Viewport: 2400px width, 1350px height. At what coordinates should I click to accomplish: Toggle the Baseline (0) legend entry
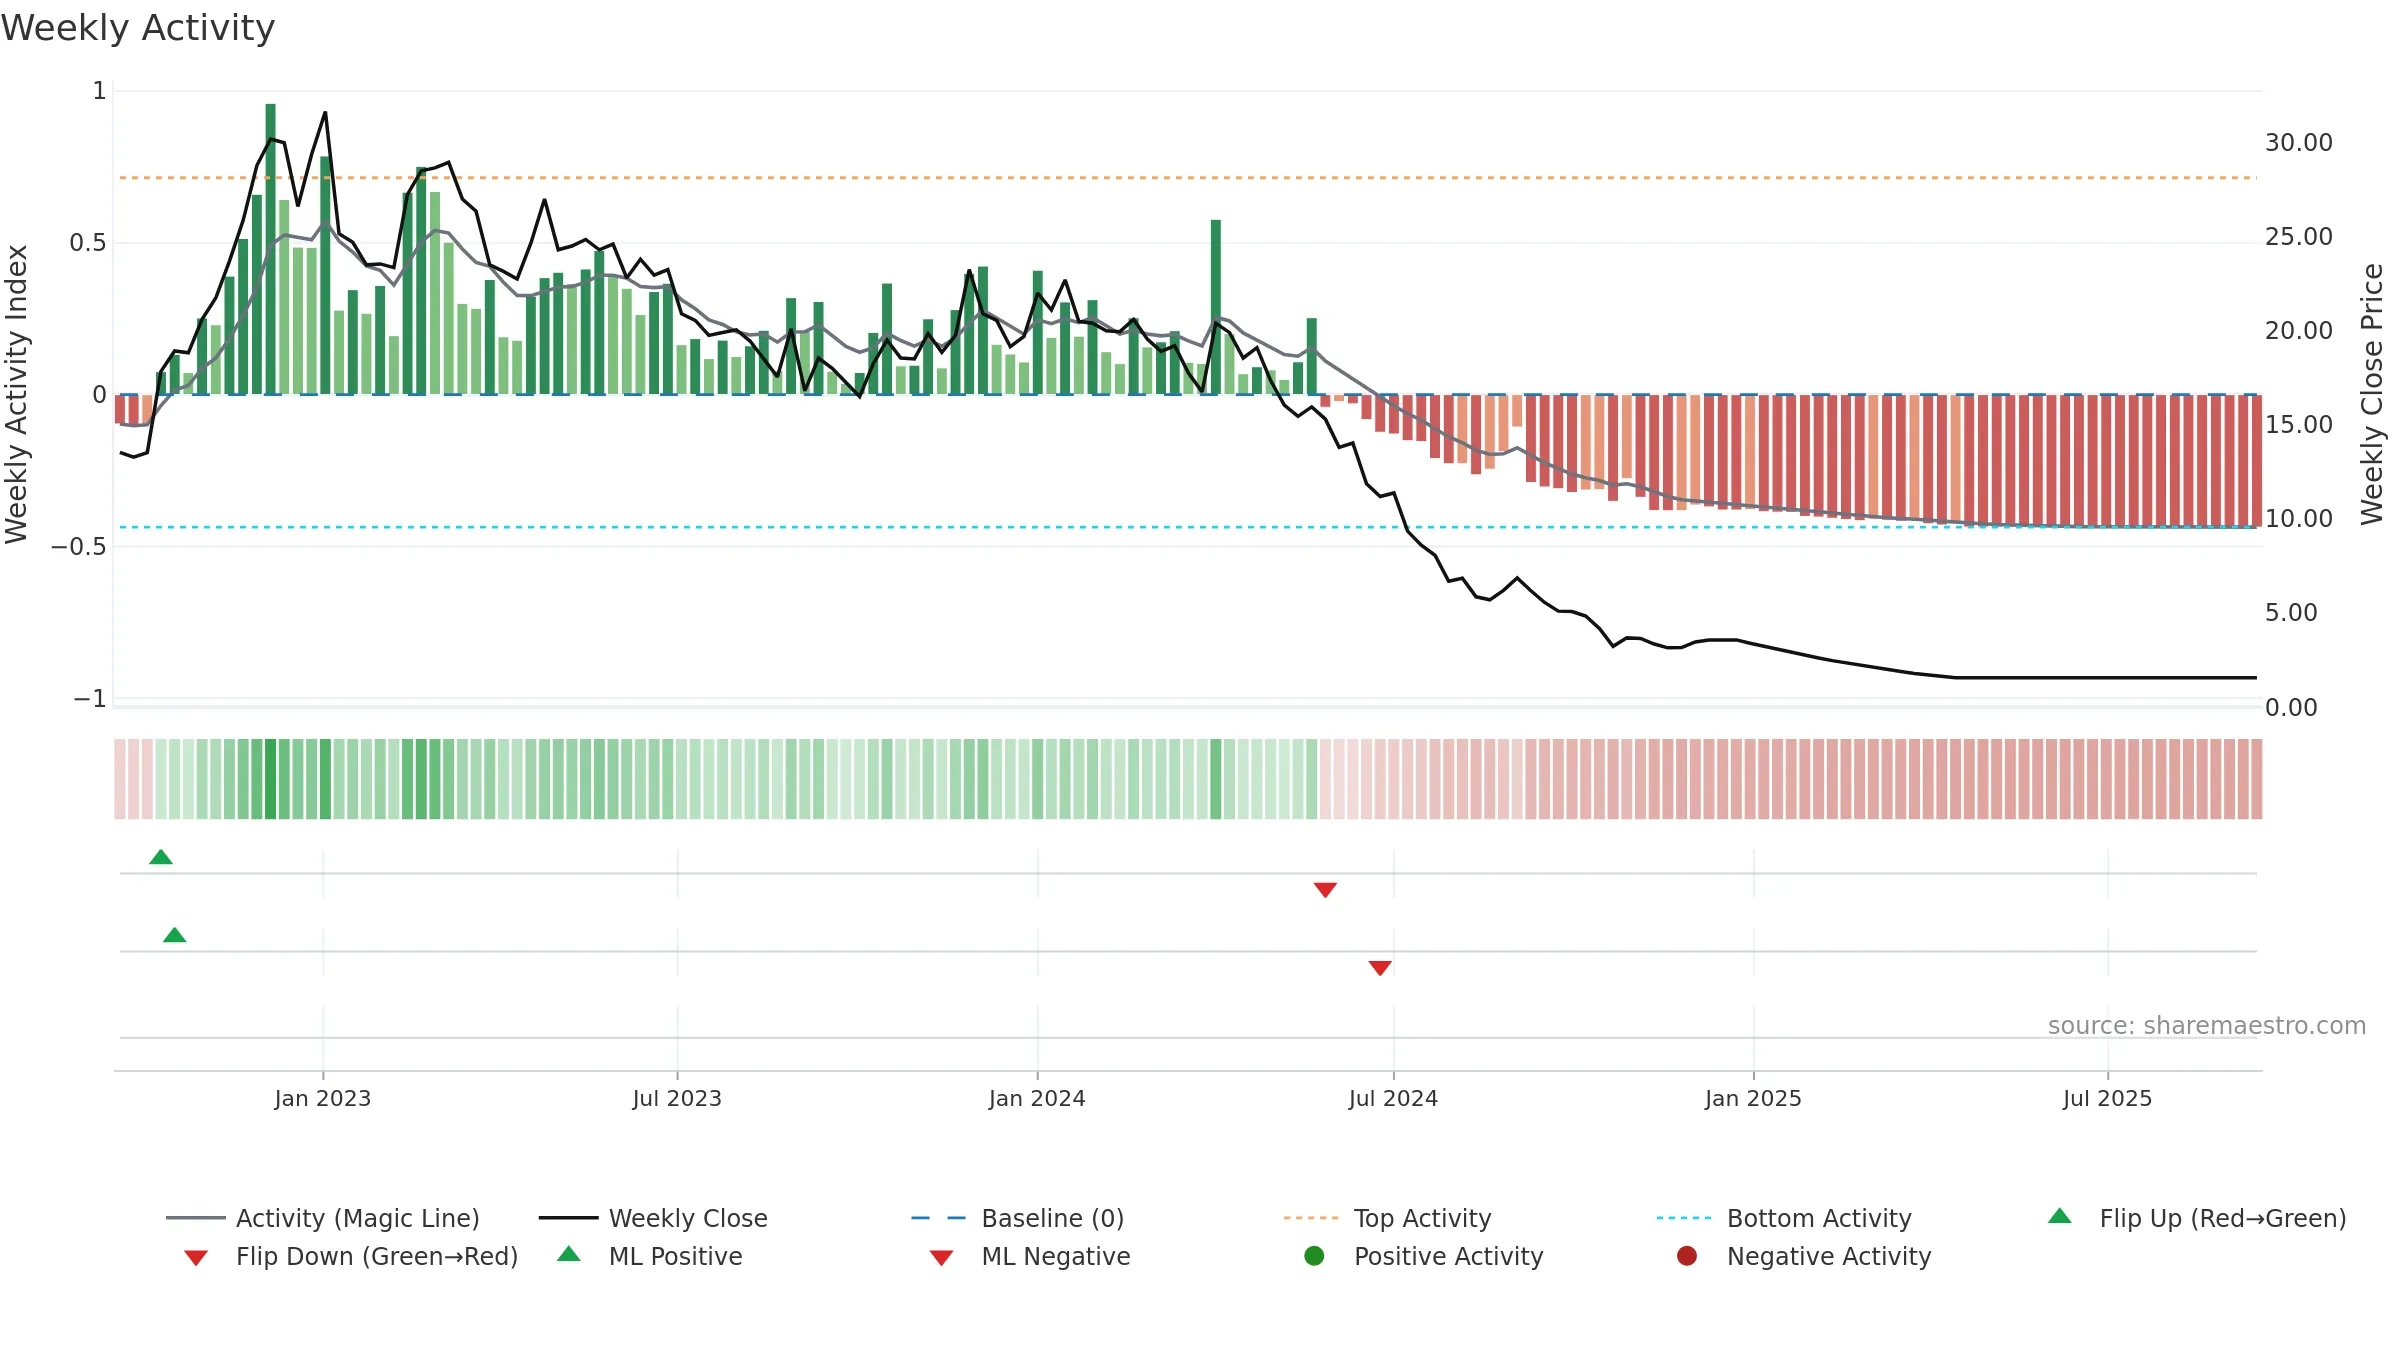[x=1018, y=1218]
